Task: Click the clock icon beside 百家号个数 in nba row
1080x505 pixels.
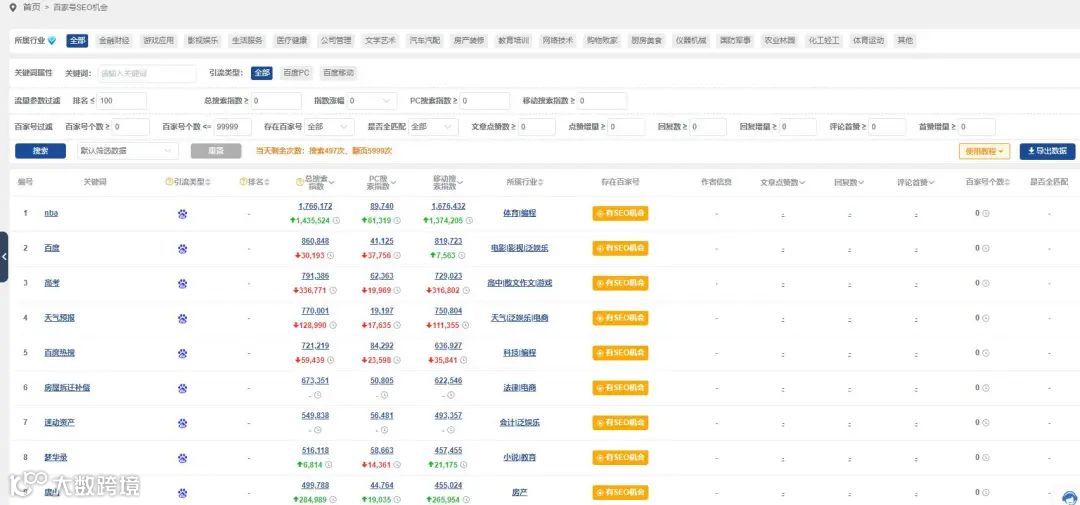Action: pyautogui.click(x=986, y=214)
